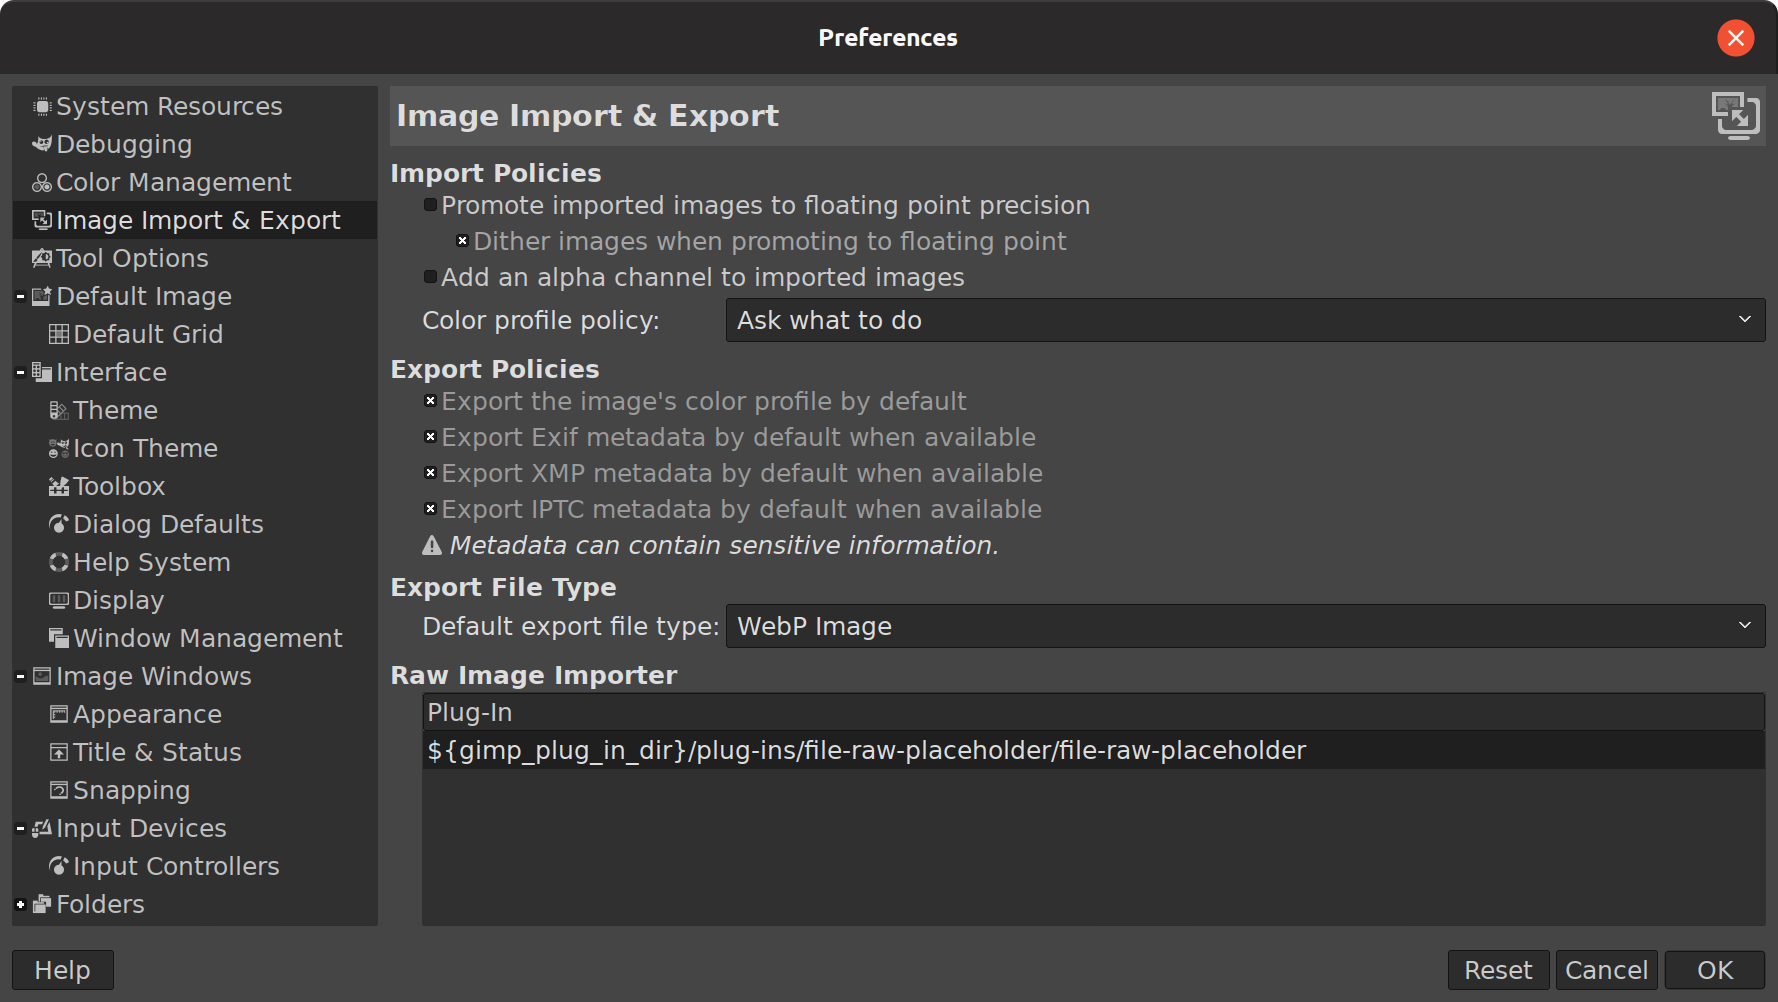Enable promoting imported images to floating point

[431, 205]
